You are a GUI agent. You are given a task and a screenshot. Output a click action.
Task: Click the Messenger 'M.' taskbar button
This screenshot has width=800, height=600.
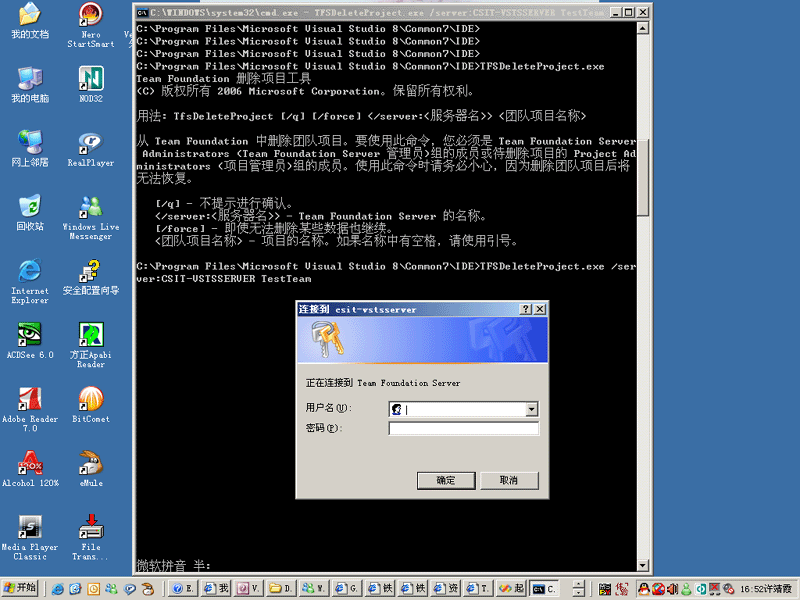[x=314, y=589]
